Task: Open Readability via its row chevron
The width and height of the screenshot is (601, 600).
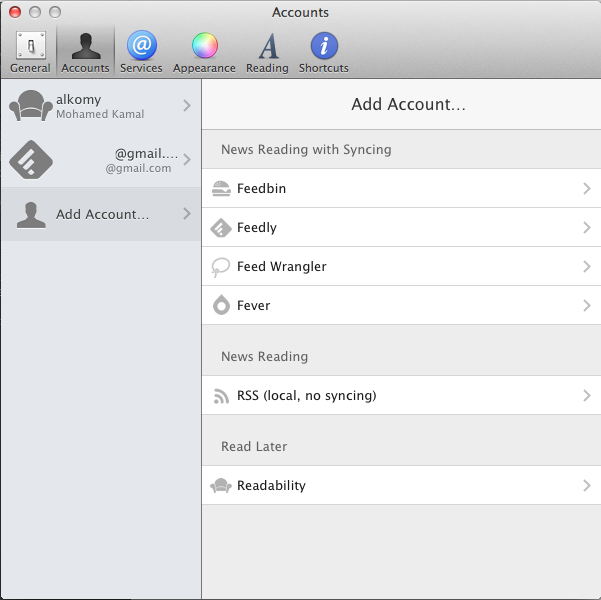Action: tap(586, 485)
